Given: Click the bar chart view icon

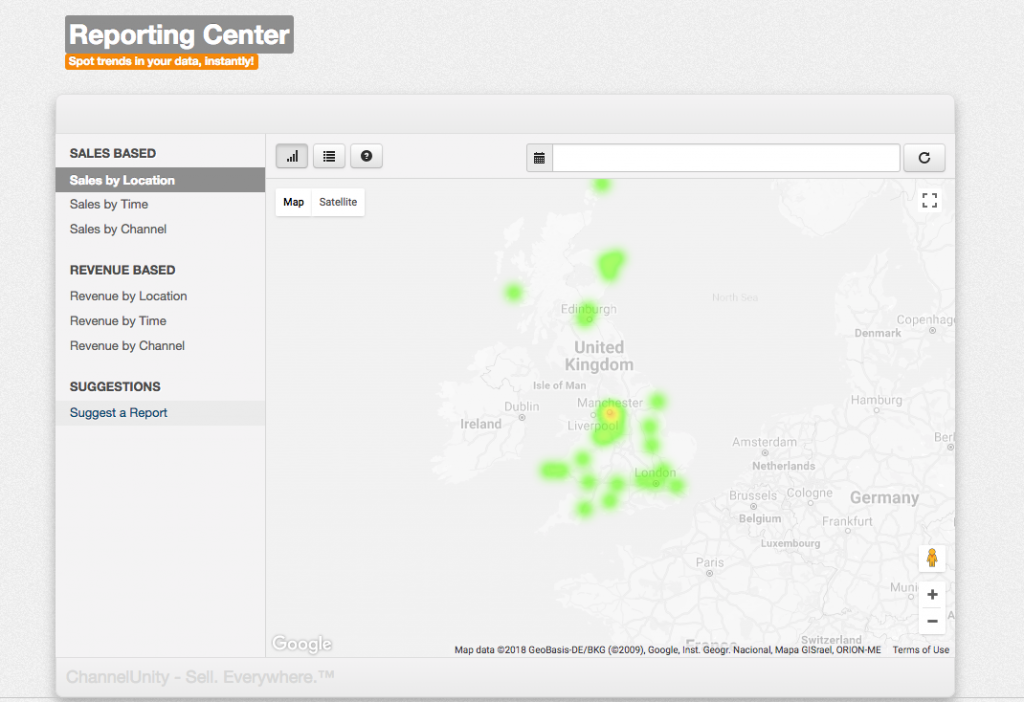Looking at the screenshot, I should (292, 156).
